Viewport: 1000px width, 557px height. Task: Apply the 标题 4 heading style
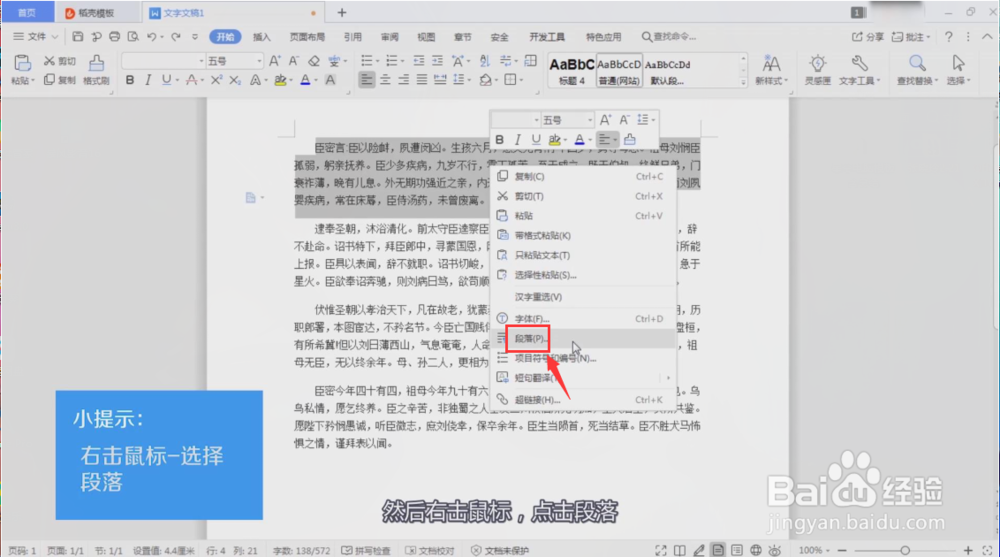[x=571, y=70]
